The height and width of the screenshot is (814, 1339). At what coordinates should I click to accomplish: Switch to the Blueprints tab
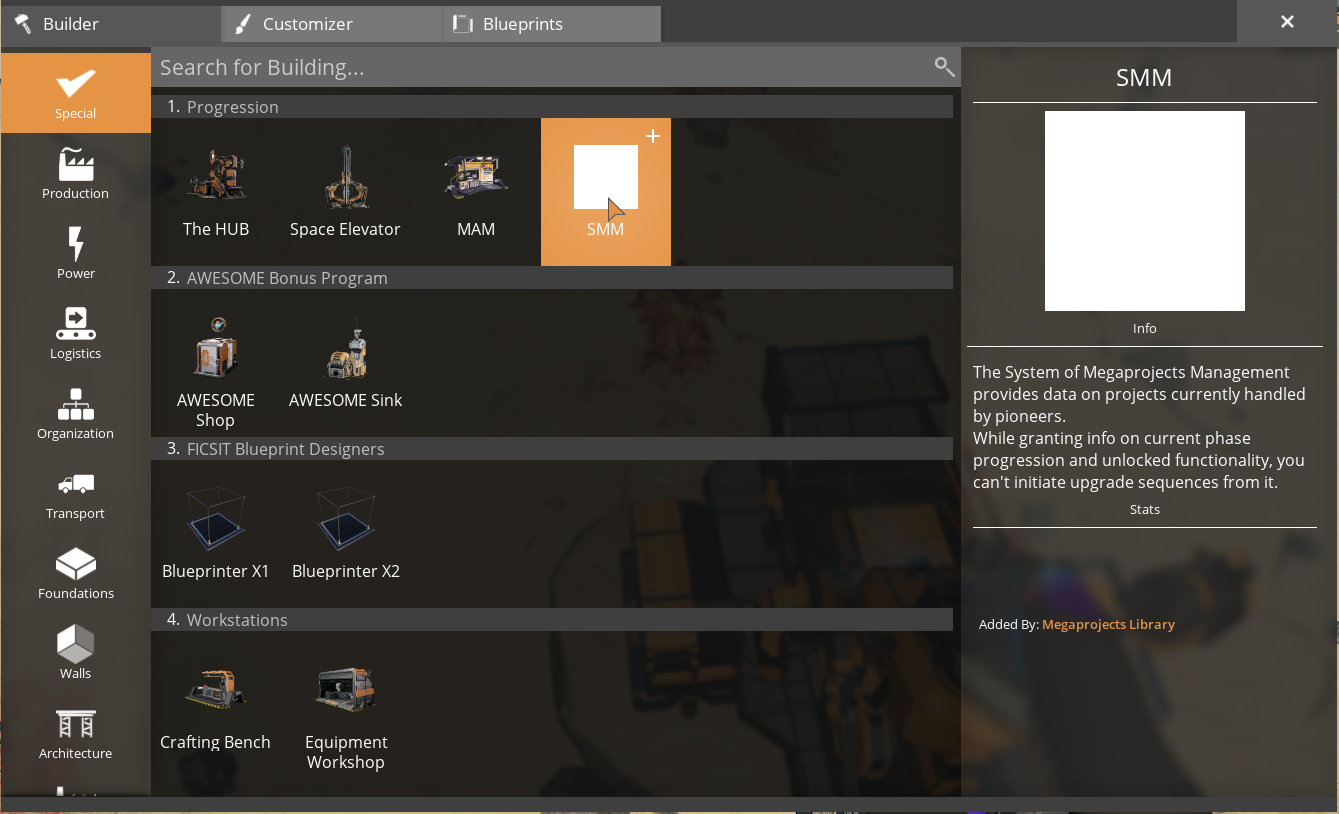click(x=551, y=24)
